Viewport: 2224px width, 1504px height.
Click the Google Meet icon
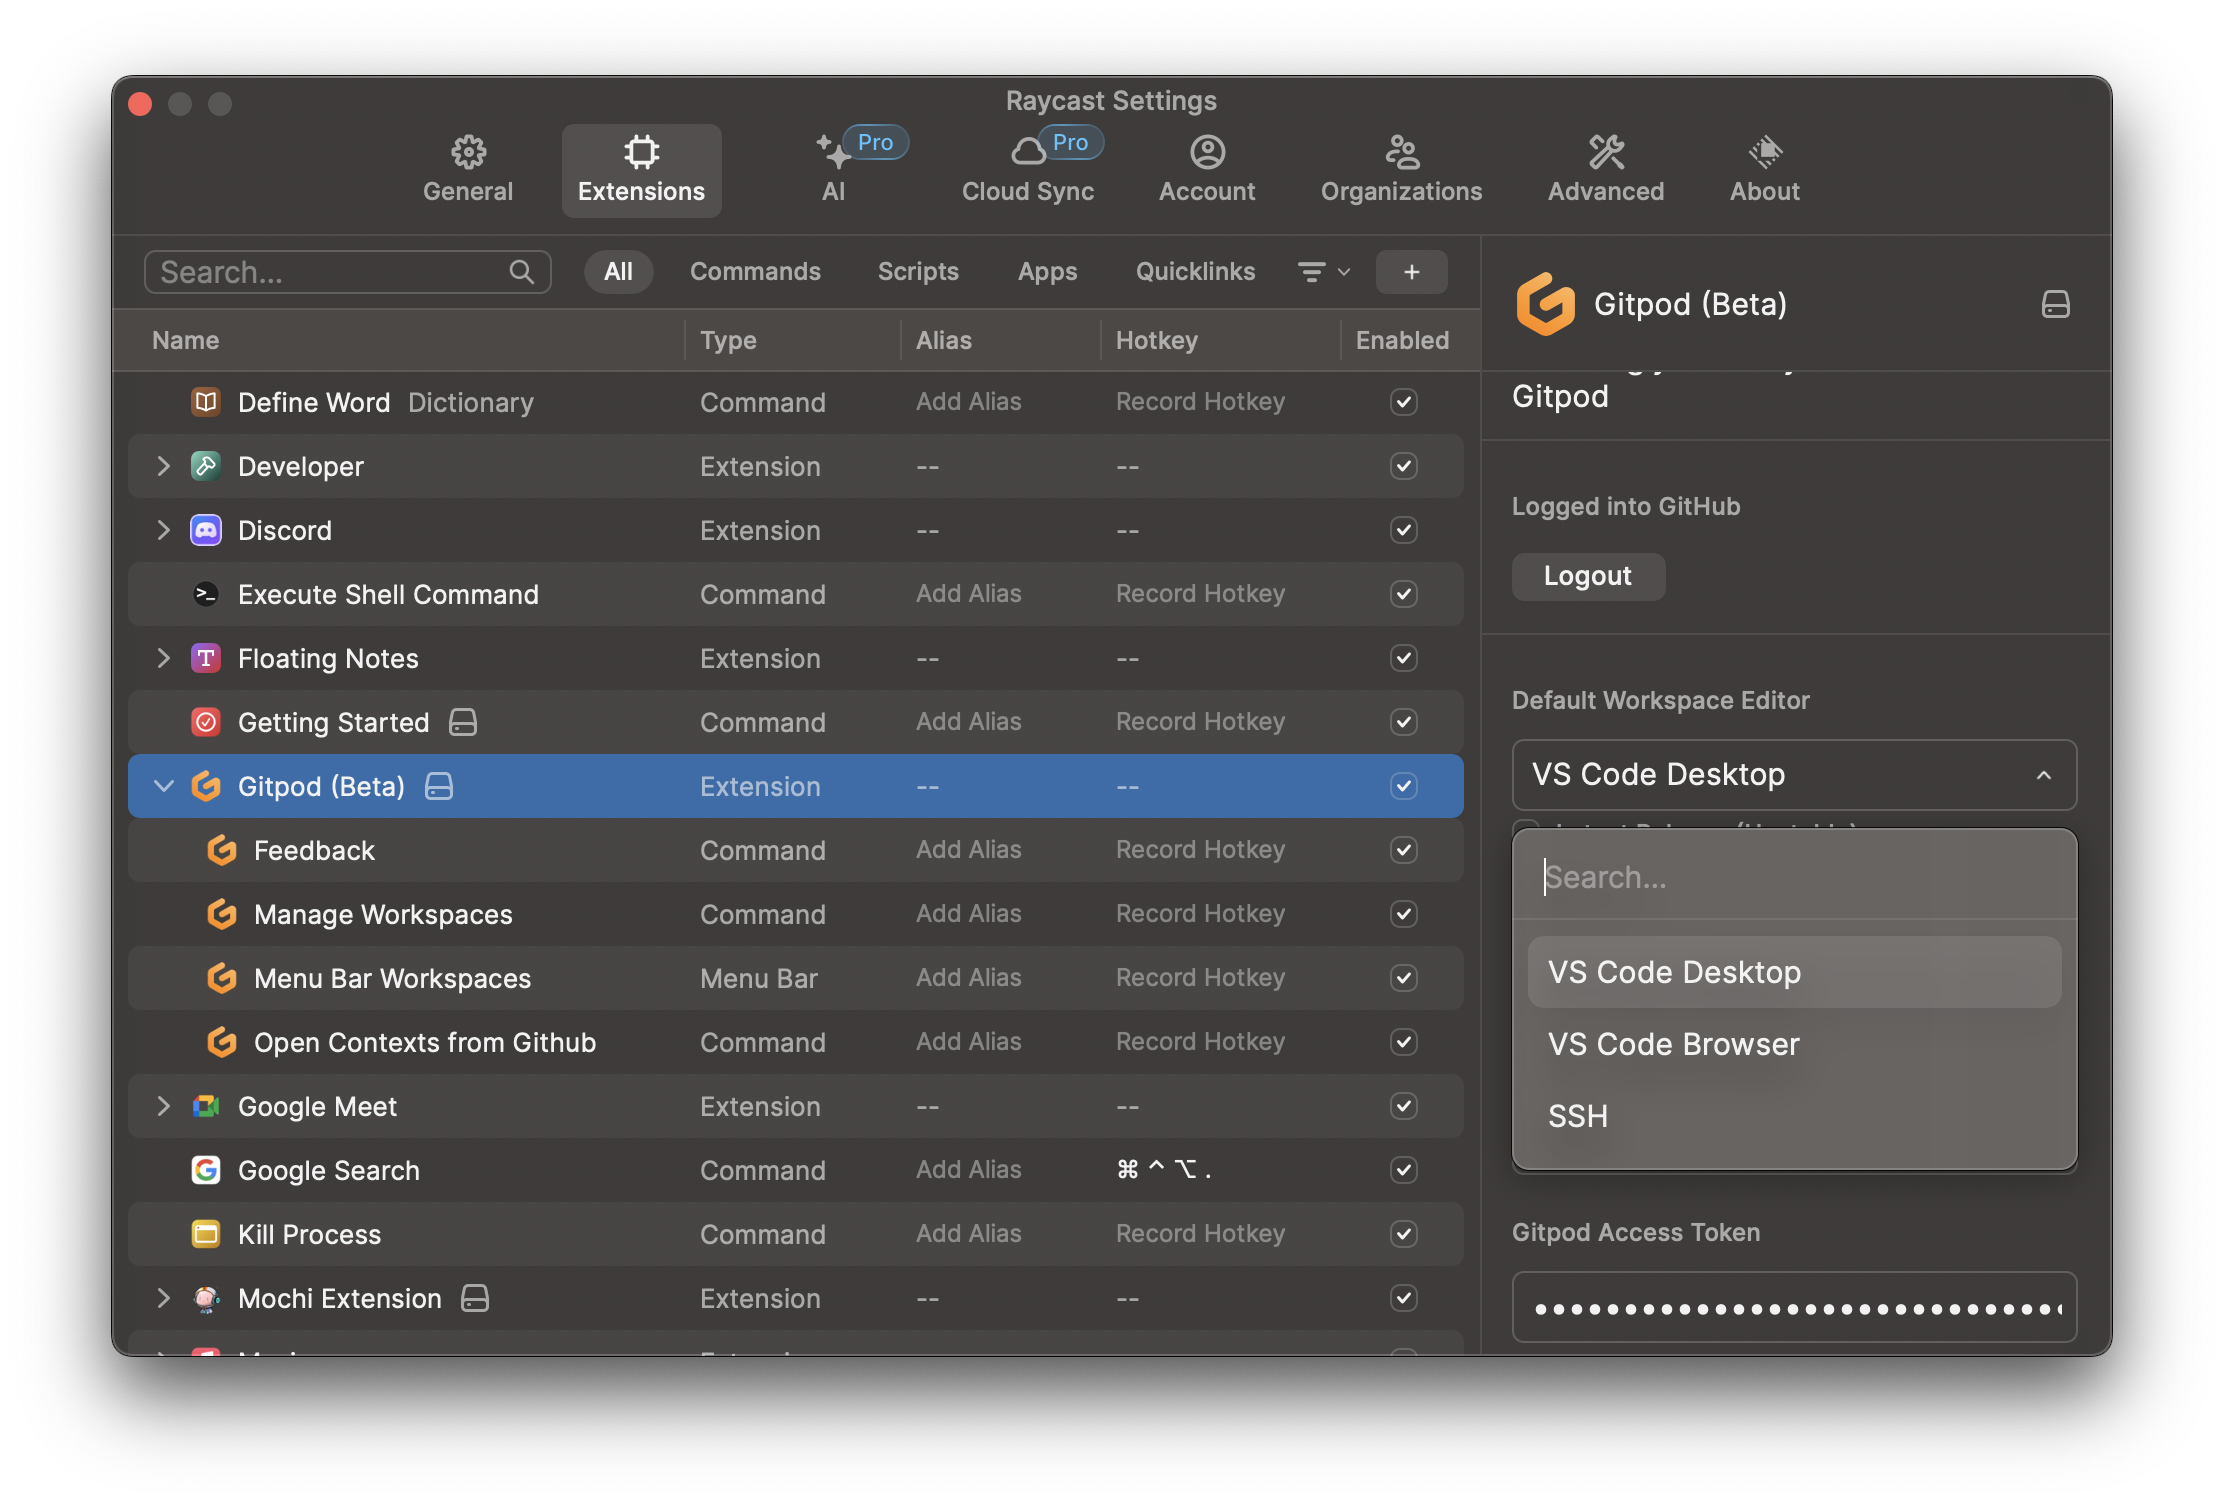click(x=206, y=1106)
